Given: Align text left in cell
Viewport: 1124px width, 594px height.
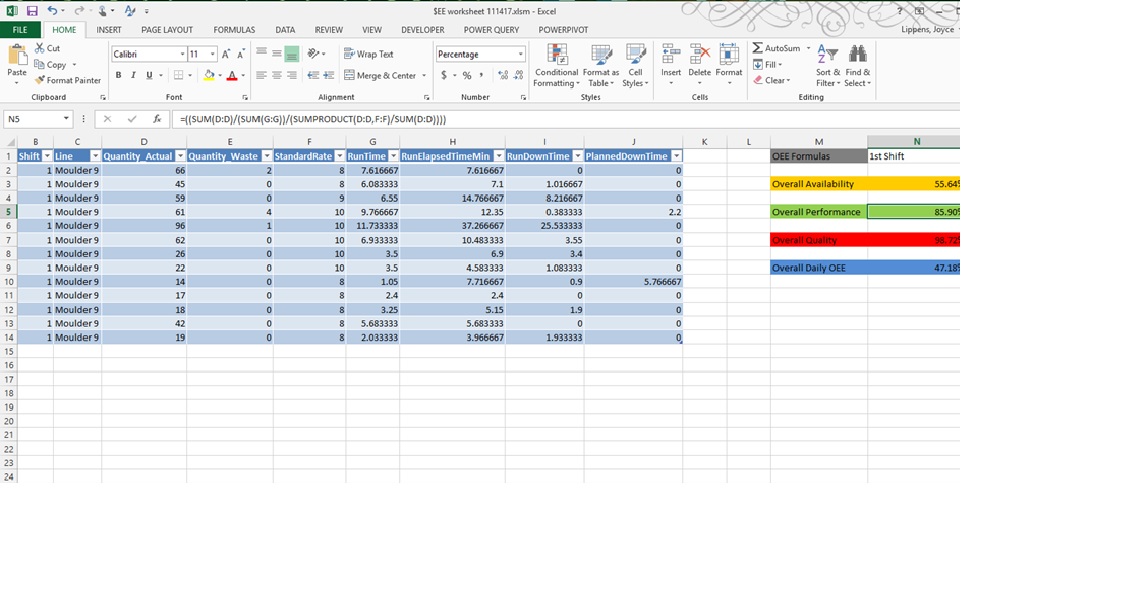Looking at the screenshot, I should (x=262, y=75).
